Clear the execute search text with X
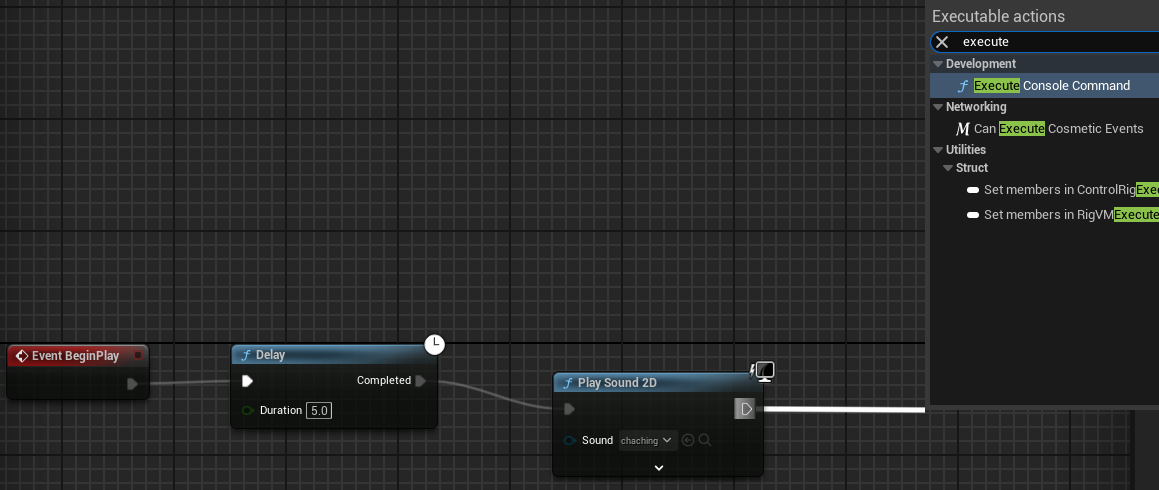1159x490 pixels. (942, 42)
